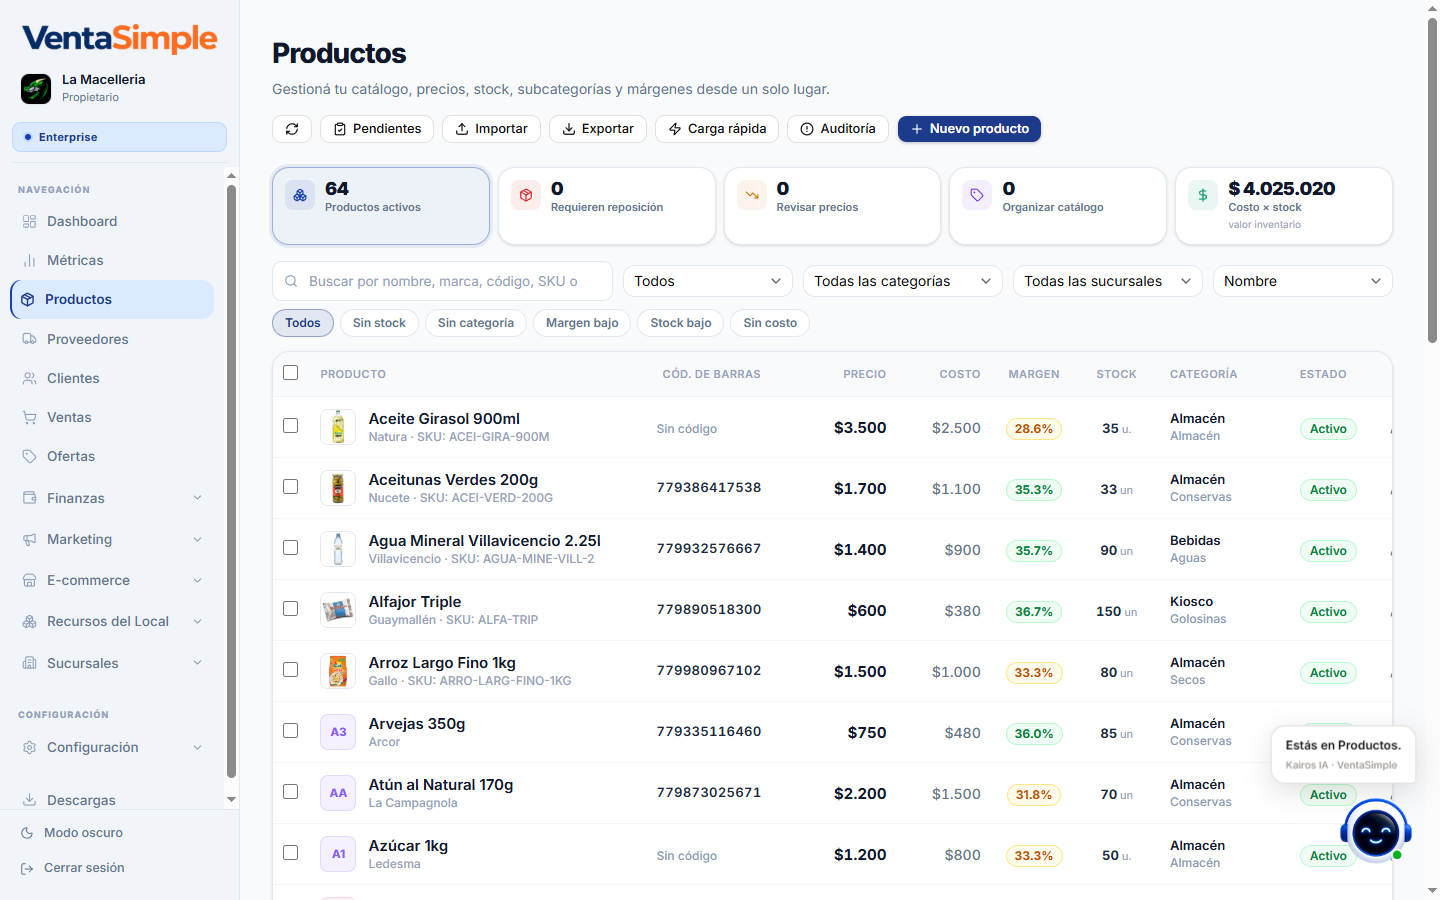Screen dimensions: 1440x900
Task: Click the Importar button
Action: (491, 129)
